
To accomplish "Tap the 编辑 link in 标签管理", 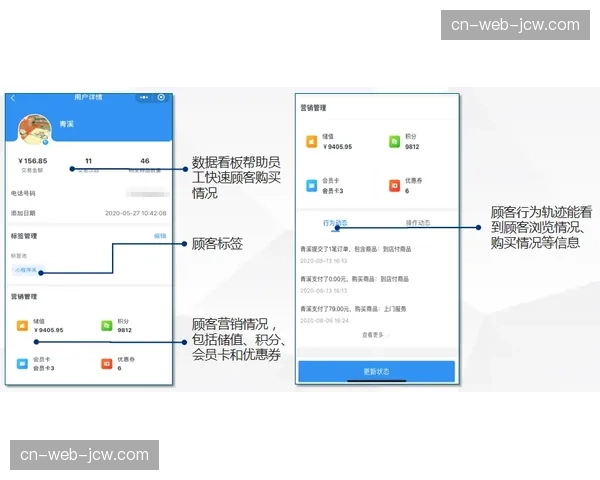I will [160, 236].
